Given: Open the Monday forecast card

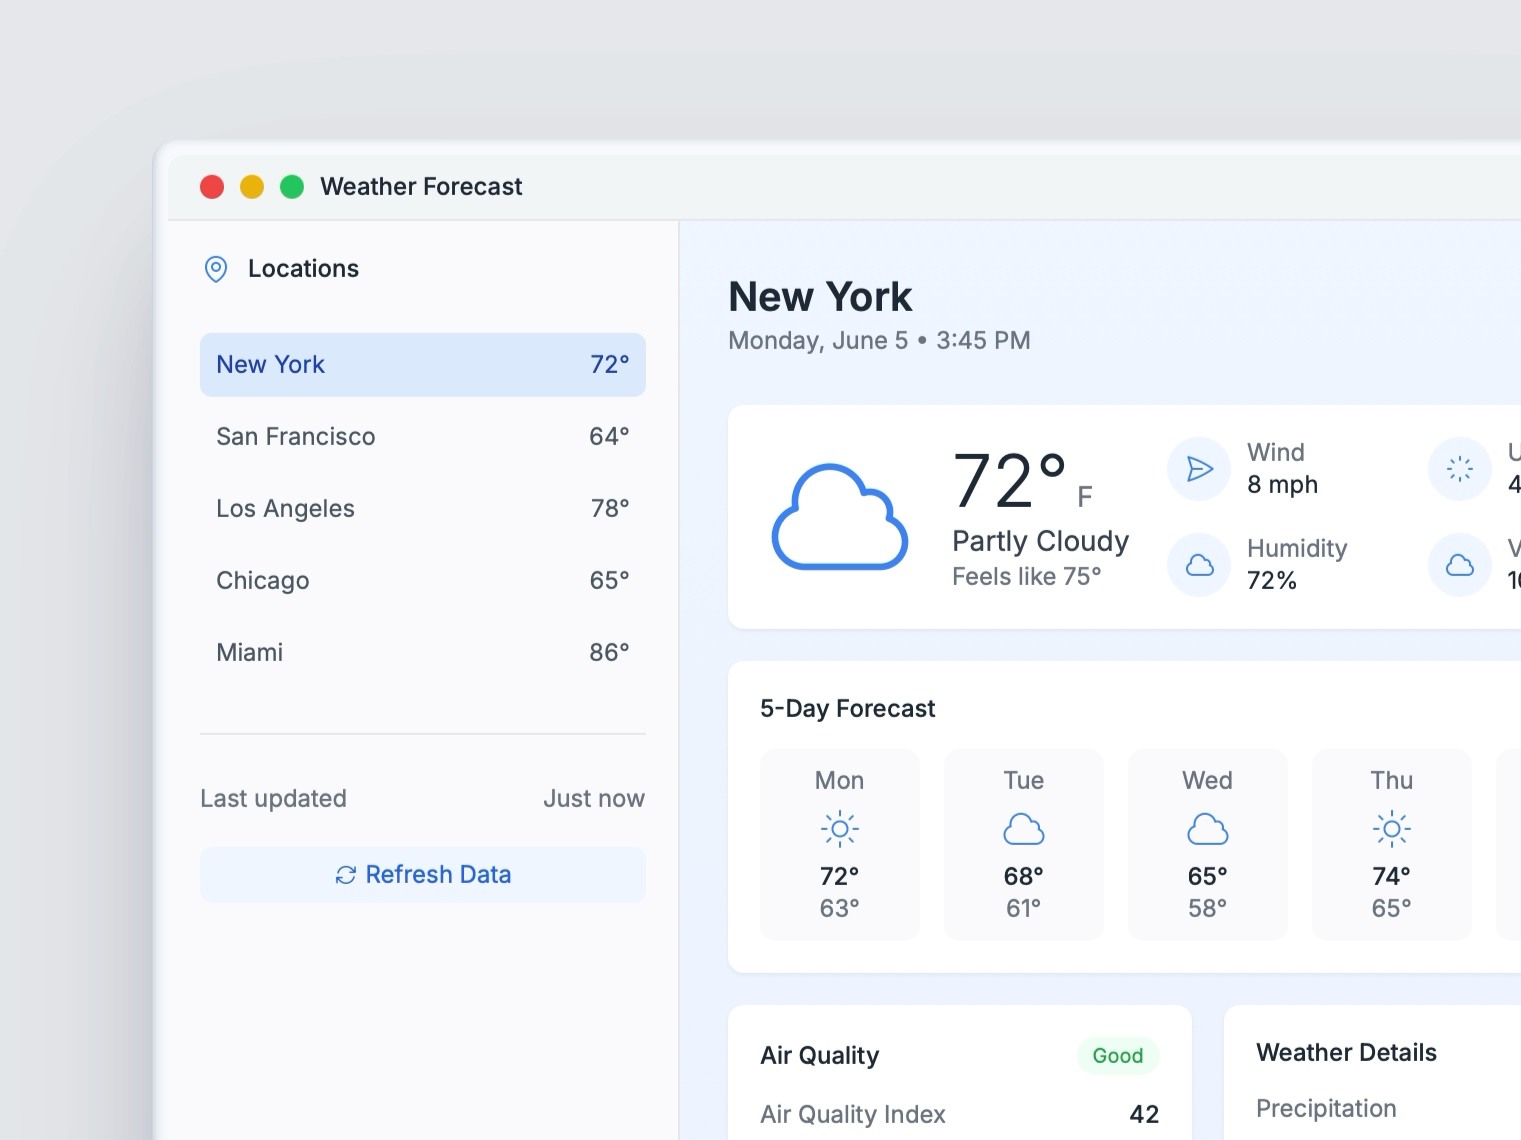Looking at the screenshot, I should coord(839,845).
